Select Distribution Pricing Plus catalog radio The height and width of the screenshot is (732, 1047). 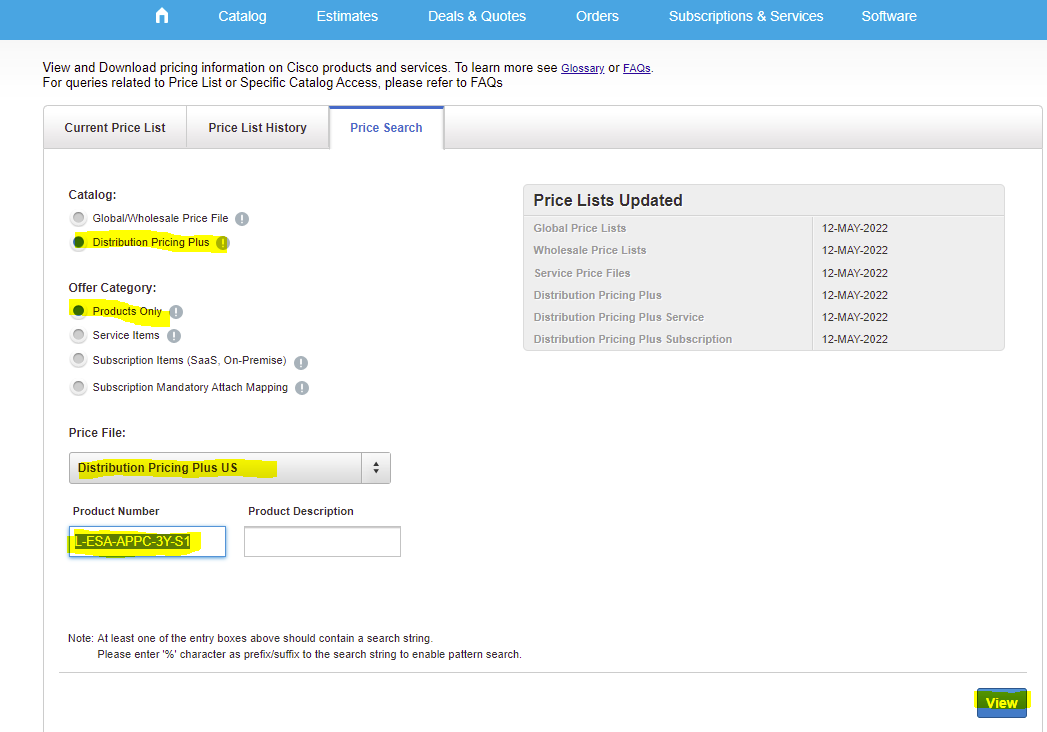(x=79, y=242)
